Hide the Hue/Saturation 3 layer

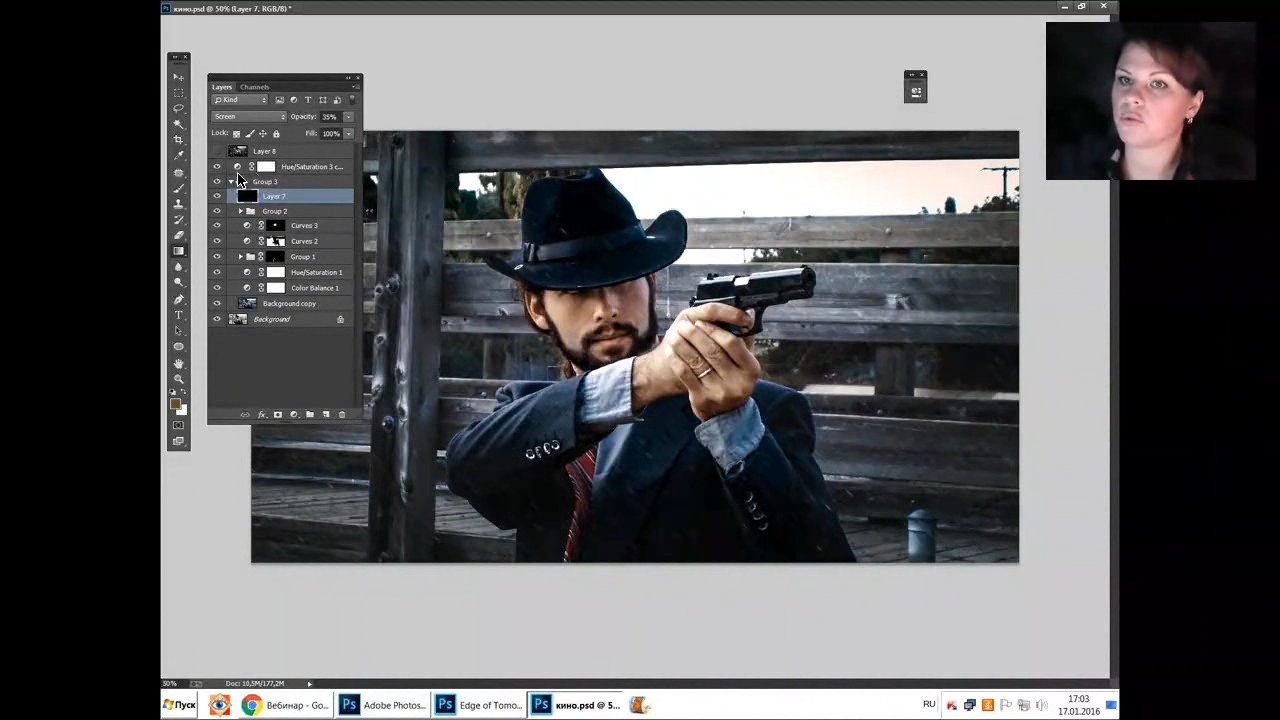(217, 167)
